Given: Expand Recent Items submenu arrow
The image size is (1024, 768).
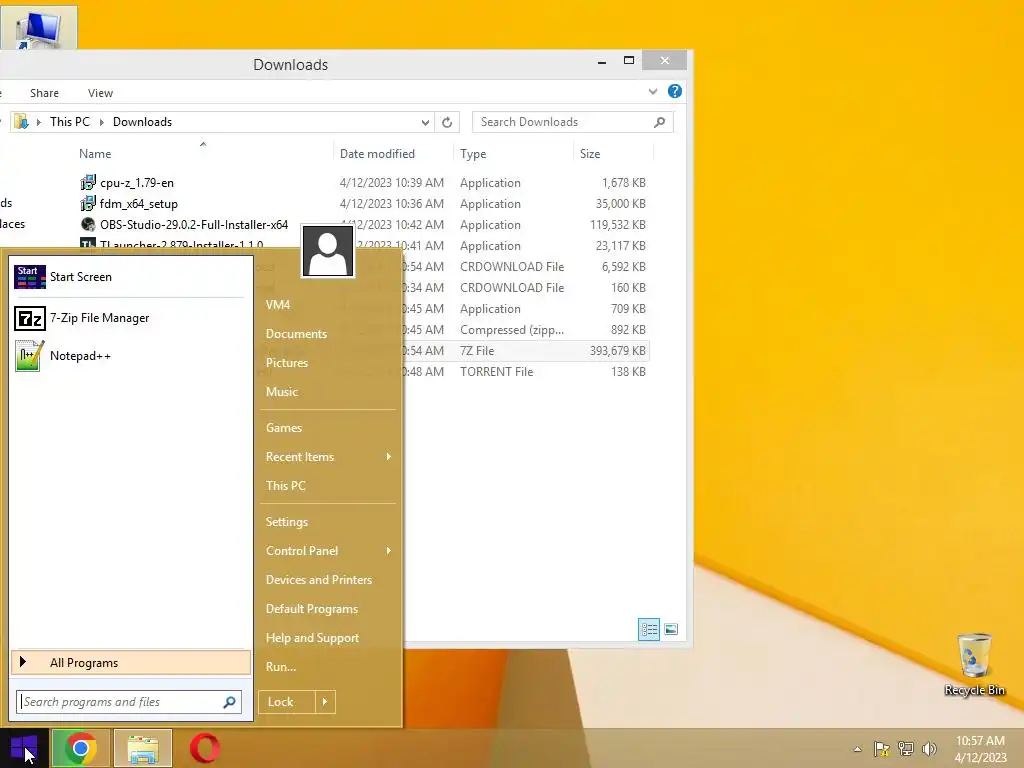Looking at the screenshot, I should tap(389, 456).
